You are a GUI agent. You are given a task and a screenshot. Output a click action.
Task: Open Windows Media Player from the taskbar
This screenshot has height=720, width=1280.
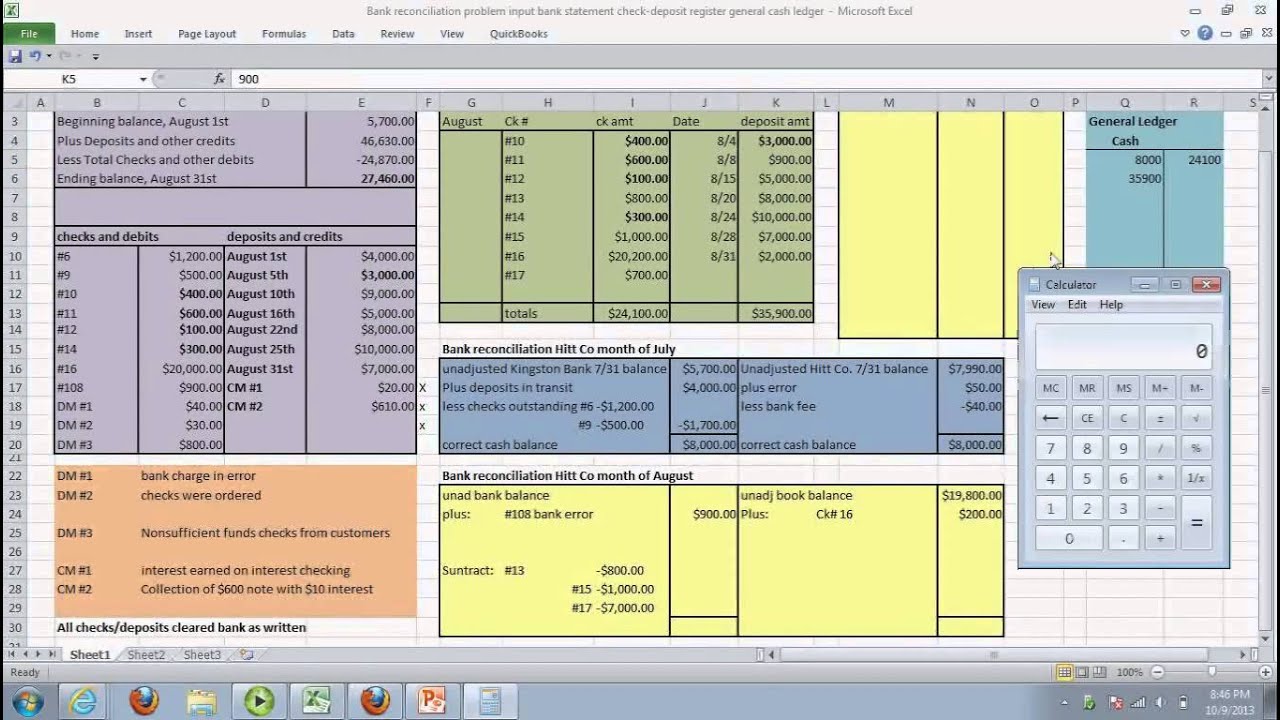coord(259,701)
